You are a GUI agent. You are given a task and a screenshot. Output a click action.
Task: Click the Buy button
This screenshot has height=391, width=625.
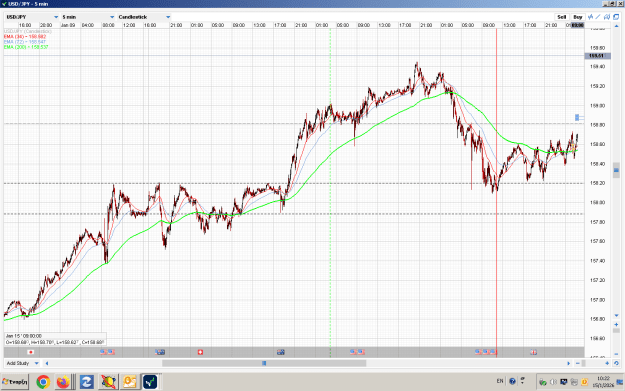point(578,17)
